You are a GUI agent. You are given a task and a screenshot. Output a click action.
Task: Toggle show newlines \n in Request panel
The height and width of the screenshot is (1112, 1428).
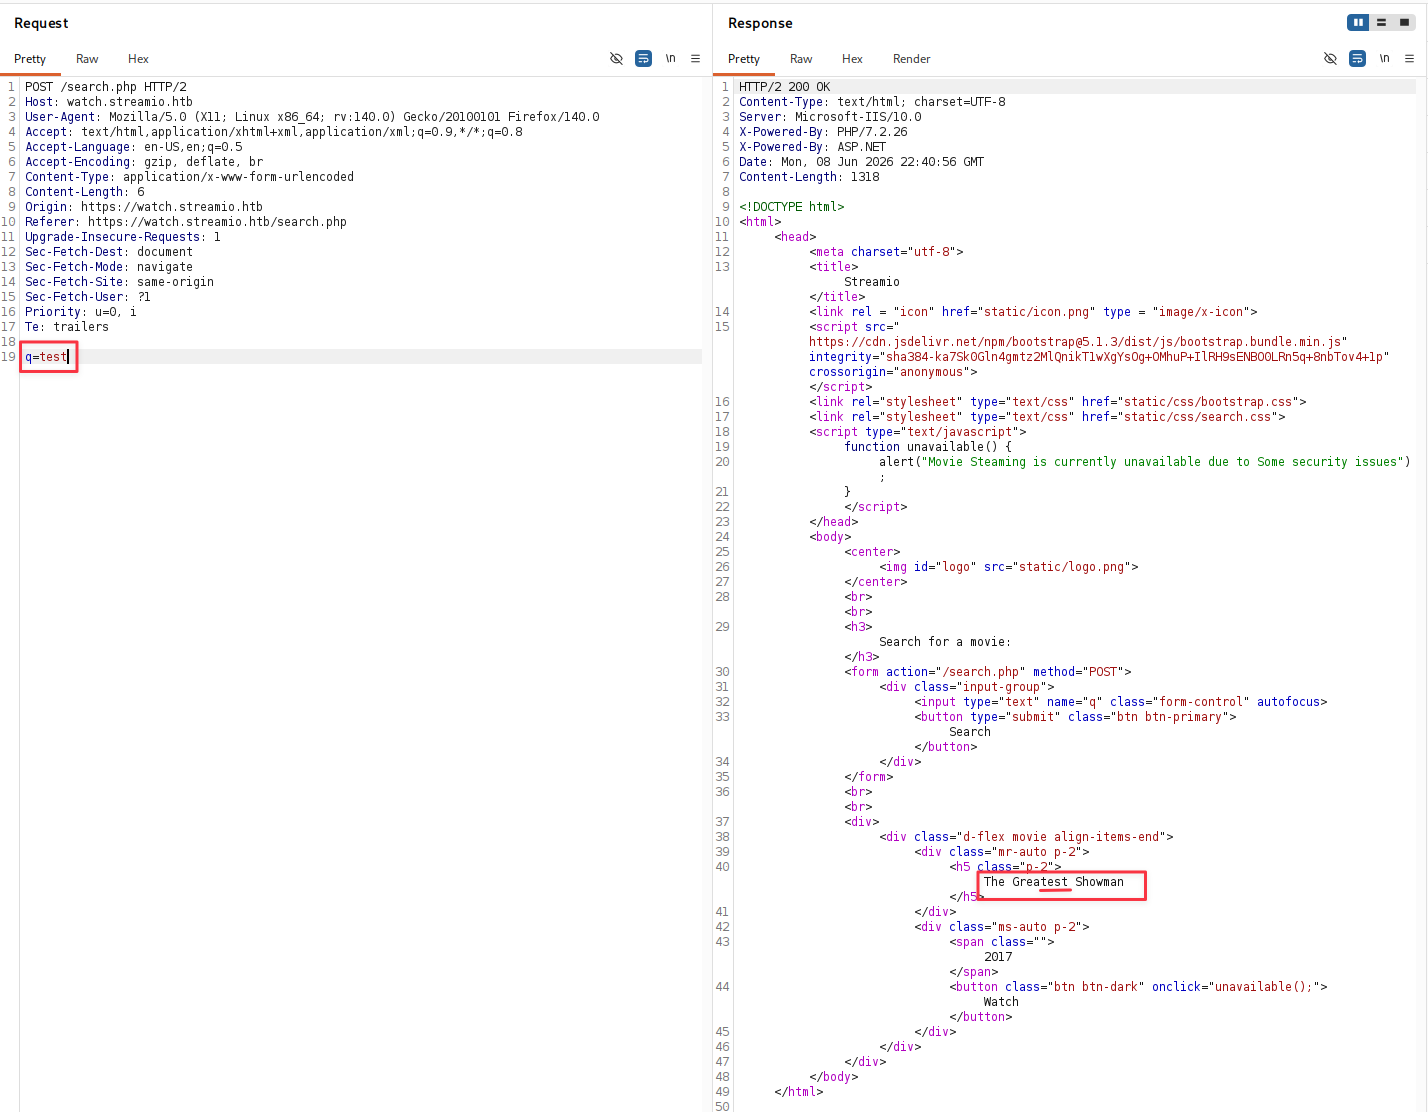point(670,59)
